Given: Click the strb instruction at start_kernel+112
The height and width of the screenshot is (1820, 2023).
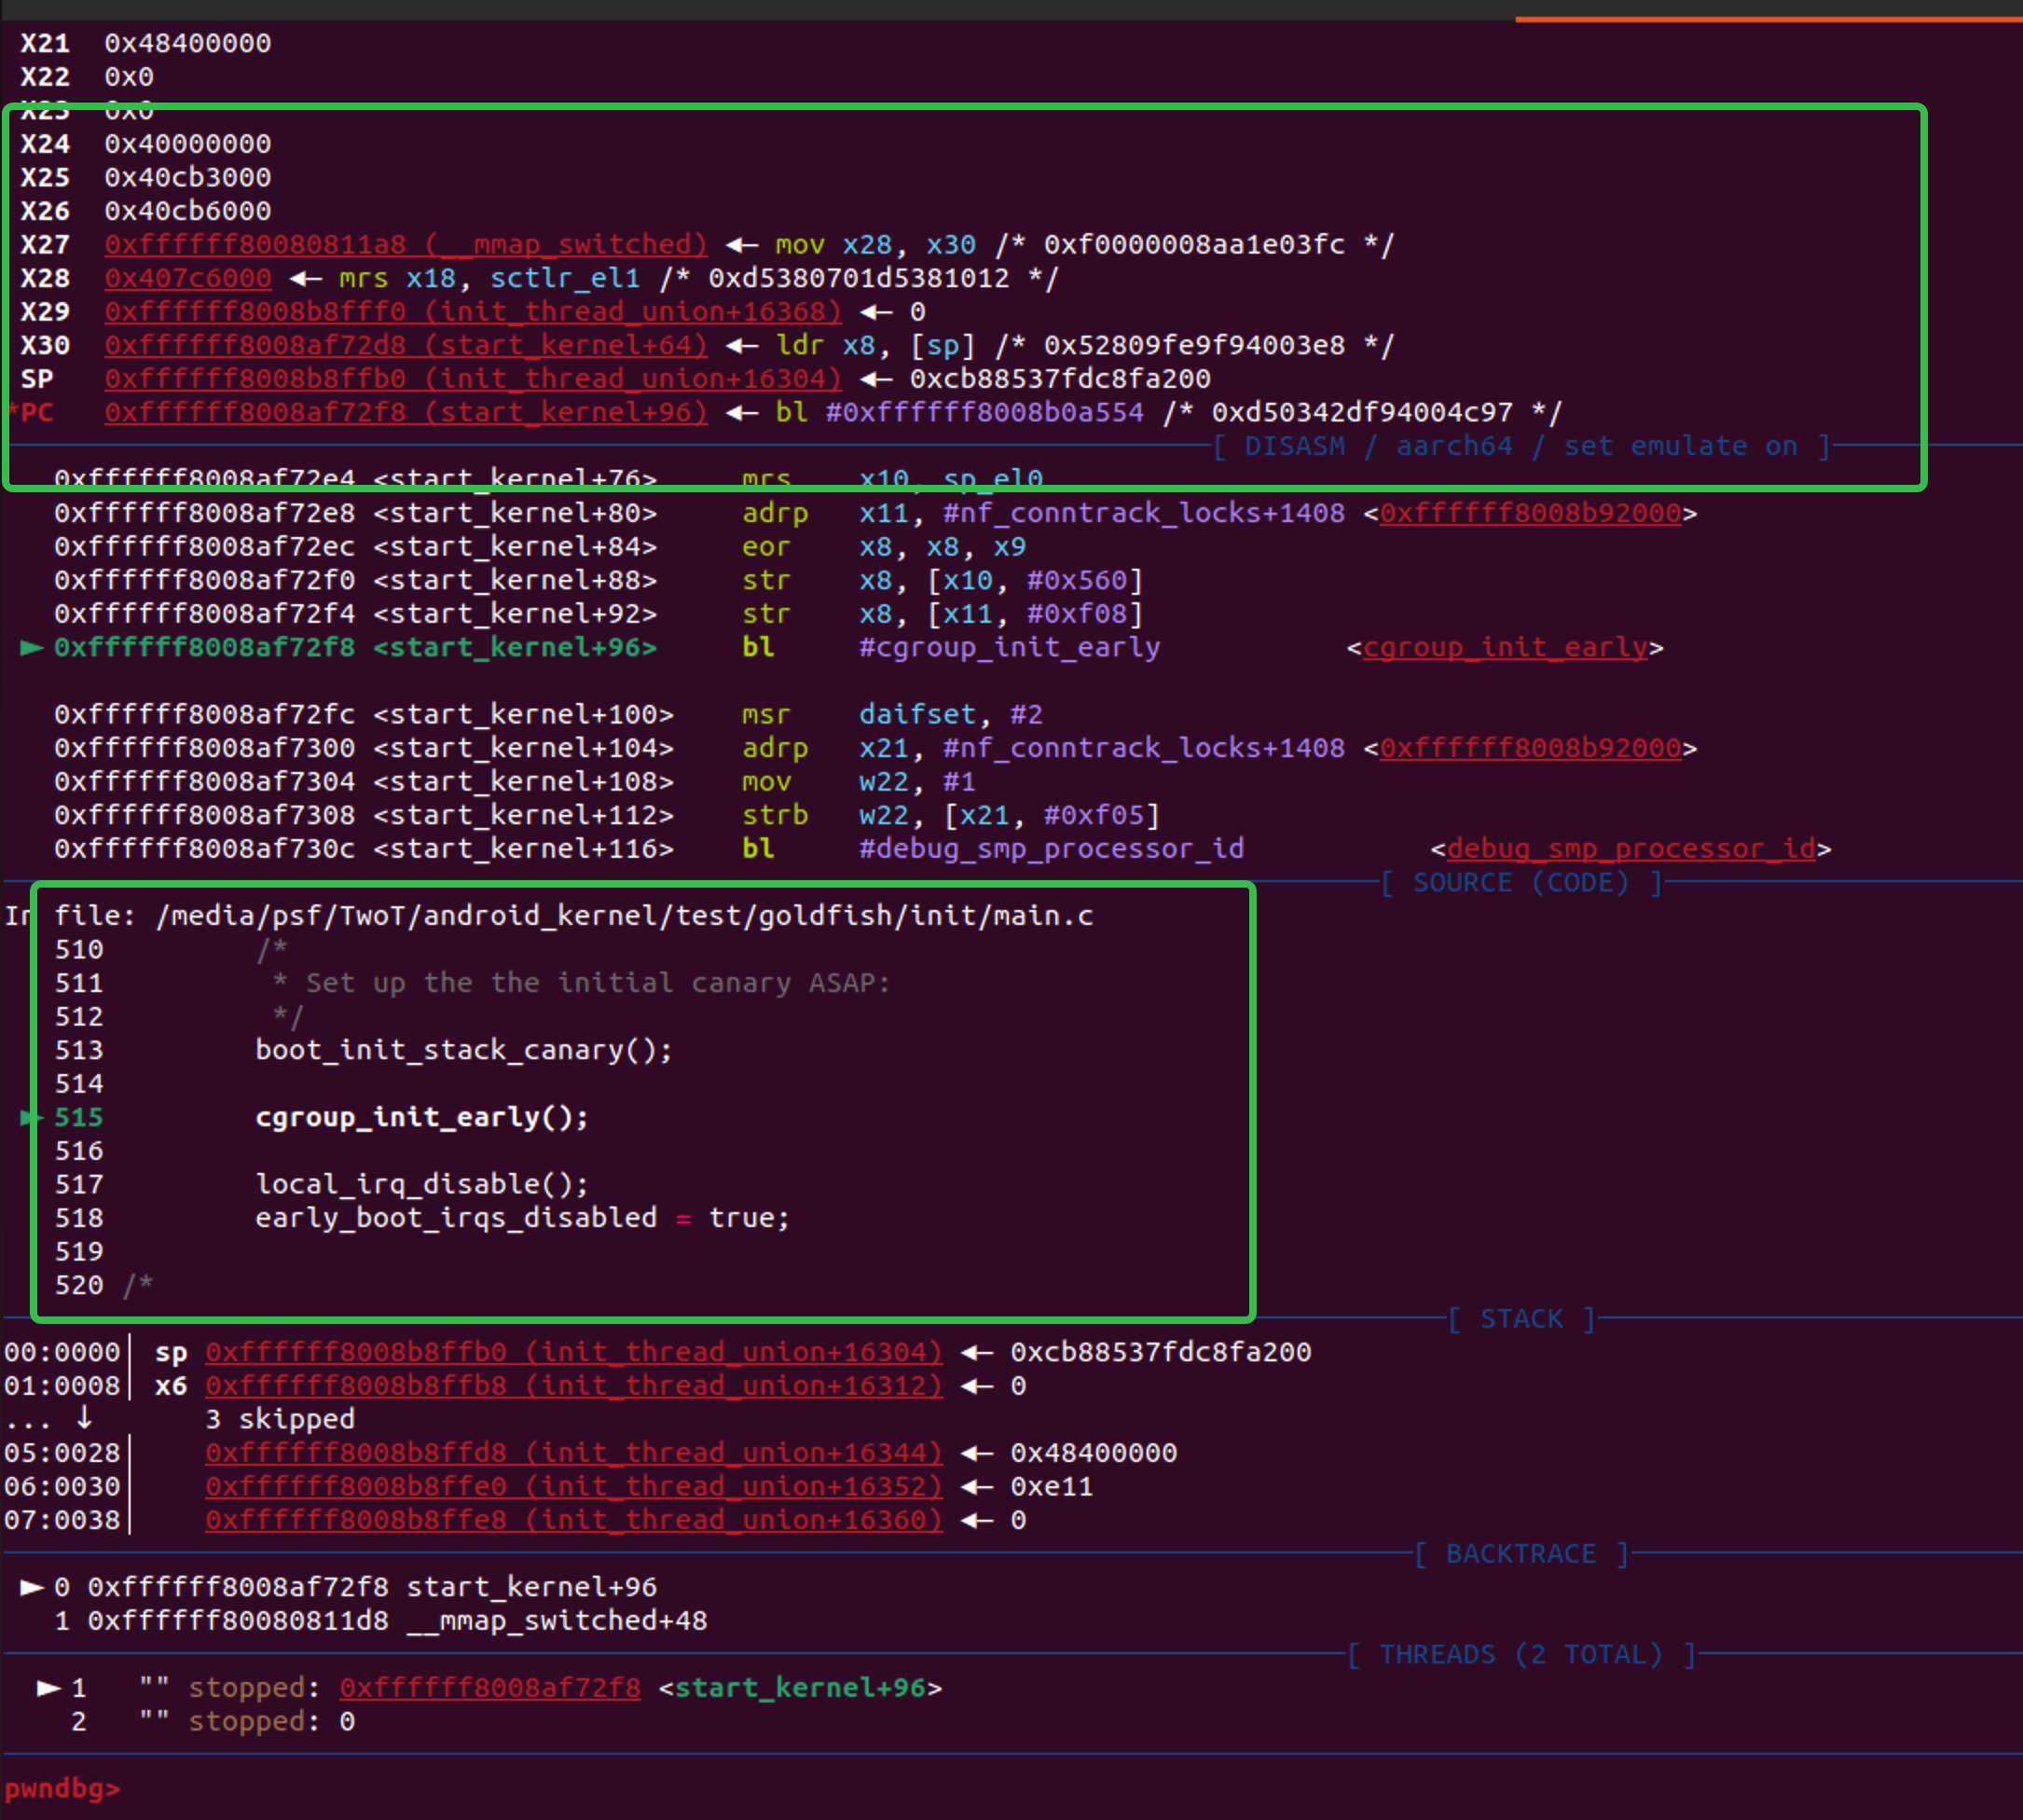Looking at the screenshot, I should [x=775, y=816].
